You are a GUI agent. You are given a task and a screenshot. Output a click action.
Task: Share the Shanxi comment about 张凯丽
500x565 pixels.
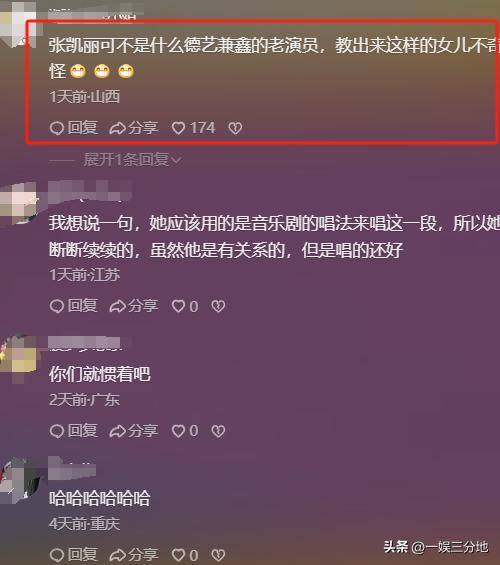click(x=134, y=128)
